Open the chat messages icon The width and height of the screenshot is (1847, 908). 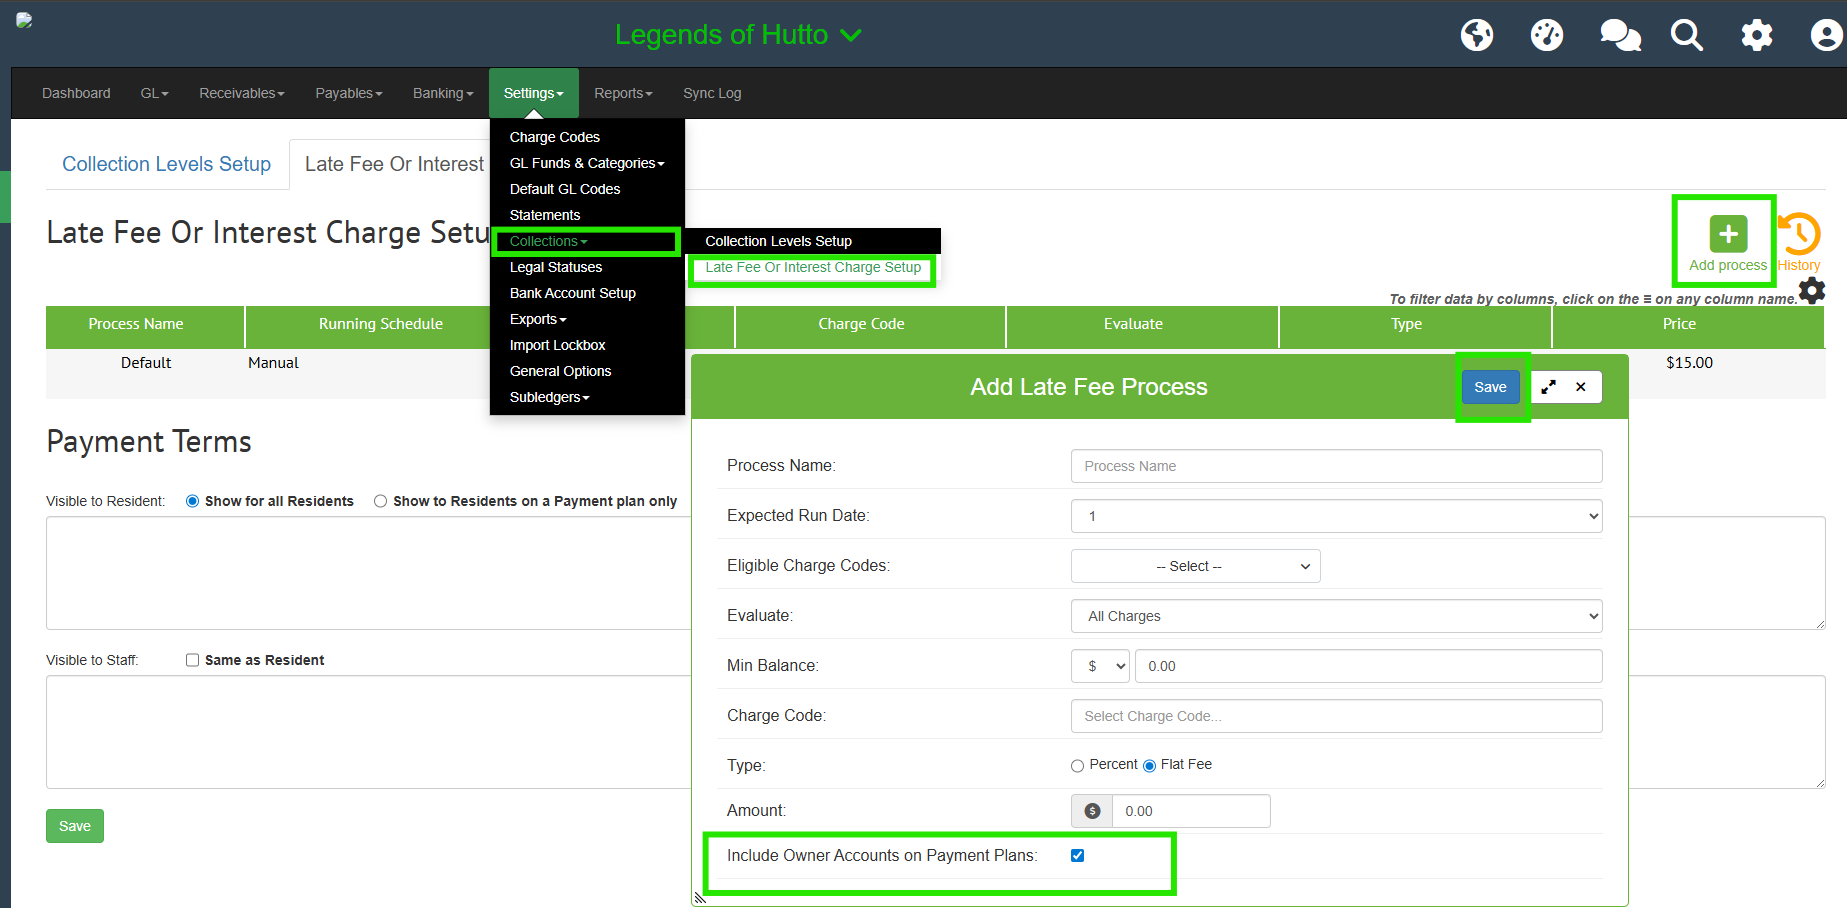tap(1619, 35)
